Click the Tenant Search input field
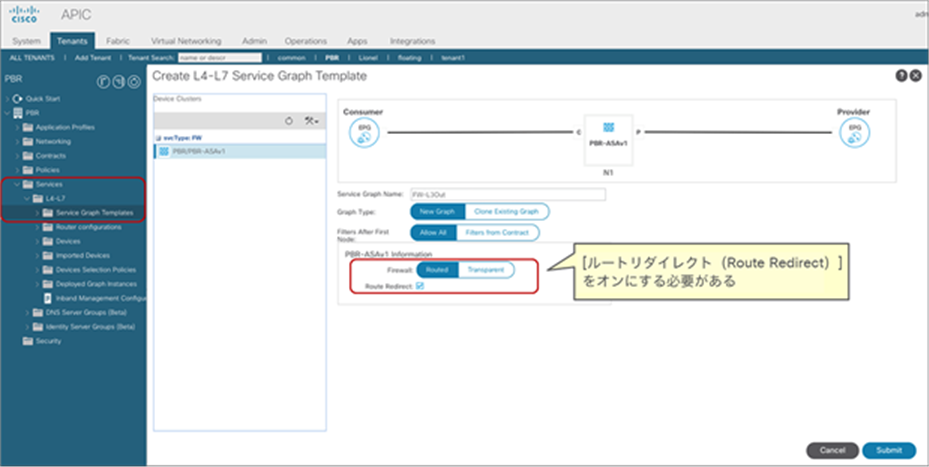 click(x=220, y=57)
